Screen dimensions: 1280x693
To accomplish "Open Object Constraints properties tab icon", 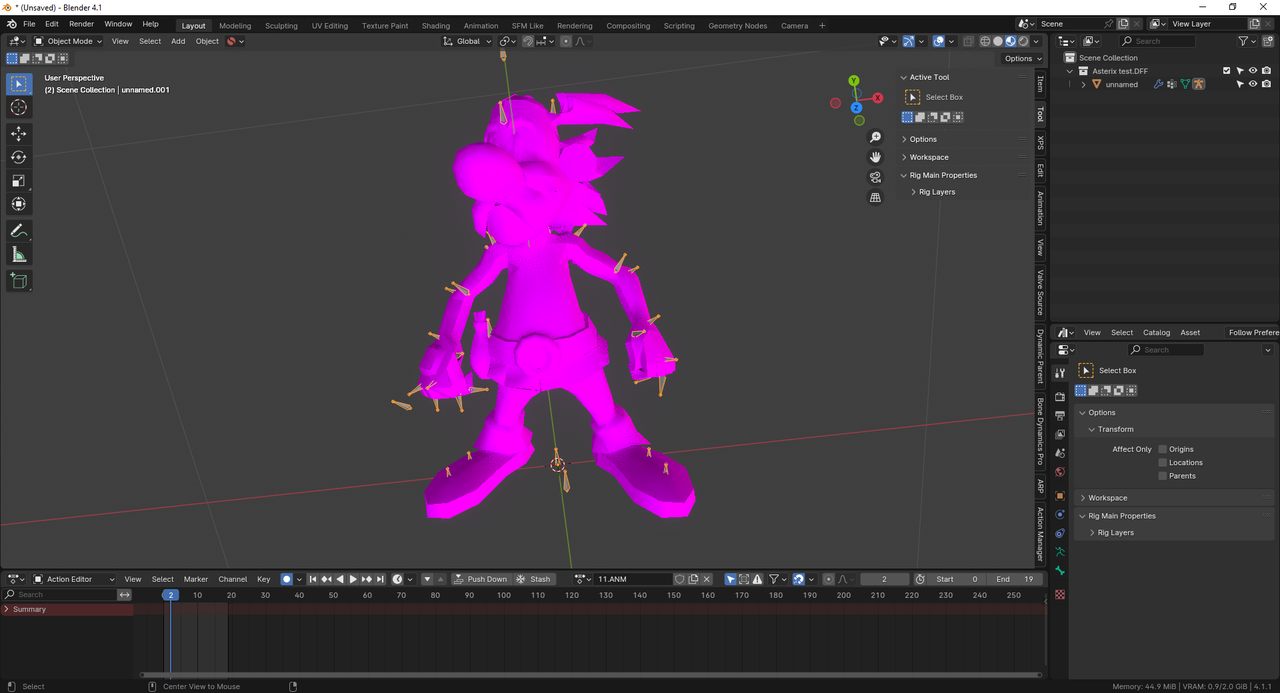I will click(1060, 533).
